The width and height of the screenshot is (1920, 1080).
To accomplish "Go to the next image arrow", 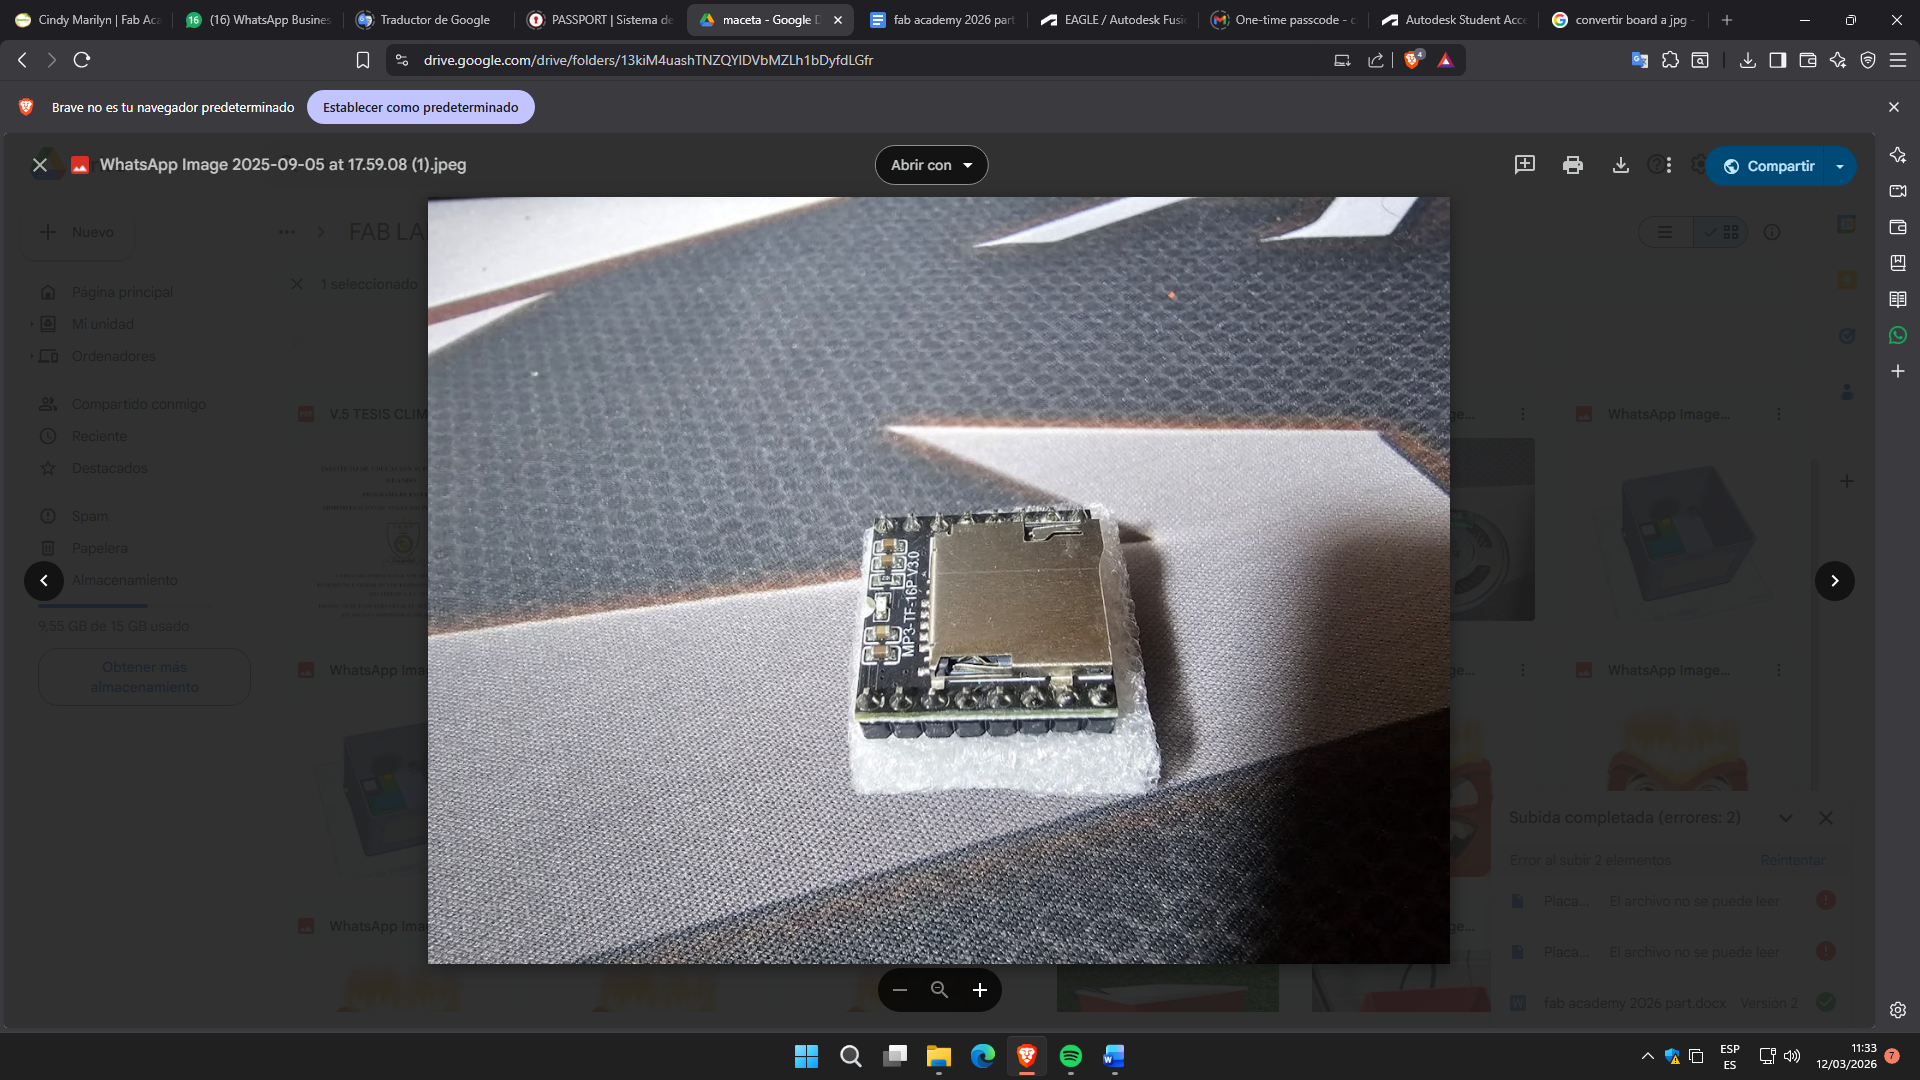I will coord(1834,581).
